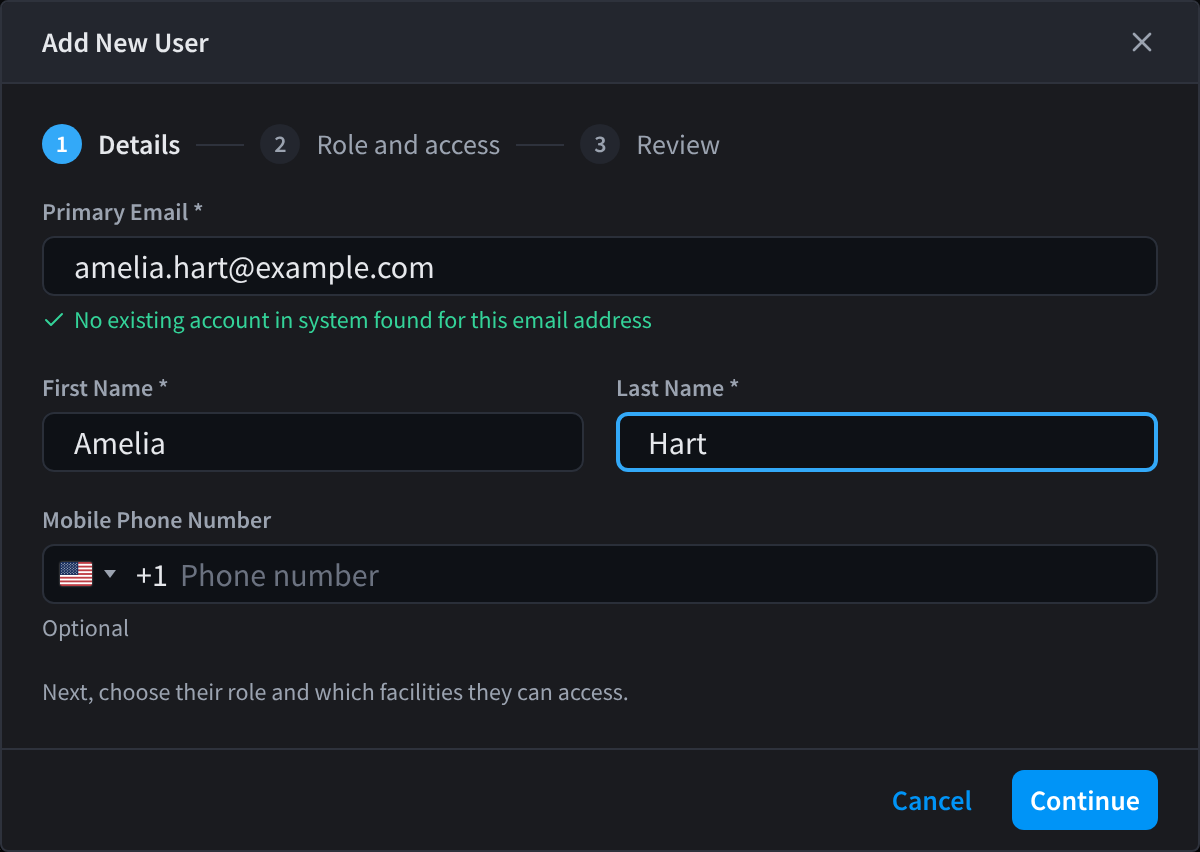Click the First Name field containing Amelia
Viewport: 1200px width, 852px height.
pos(313,442)
